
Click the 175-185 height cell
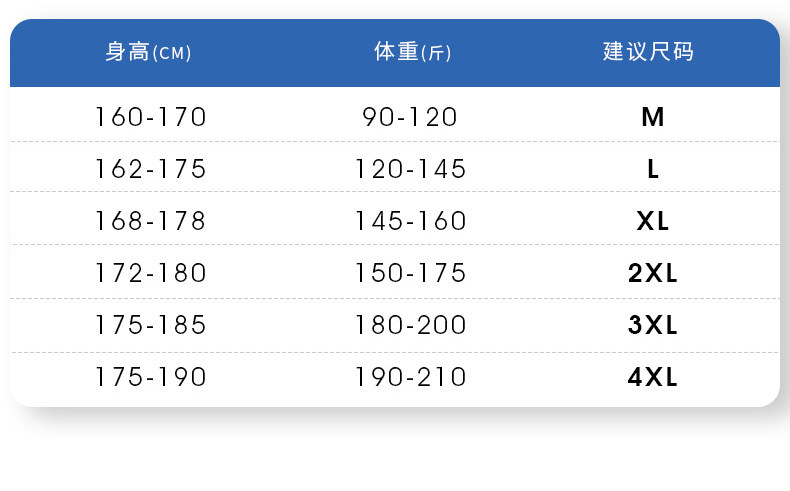coord(151,325)
